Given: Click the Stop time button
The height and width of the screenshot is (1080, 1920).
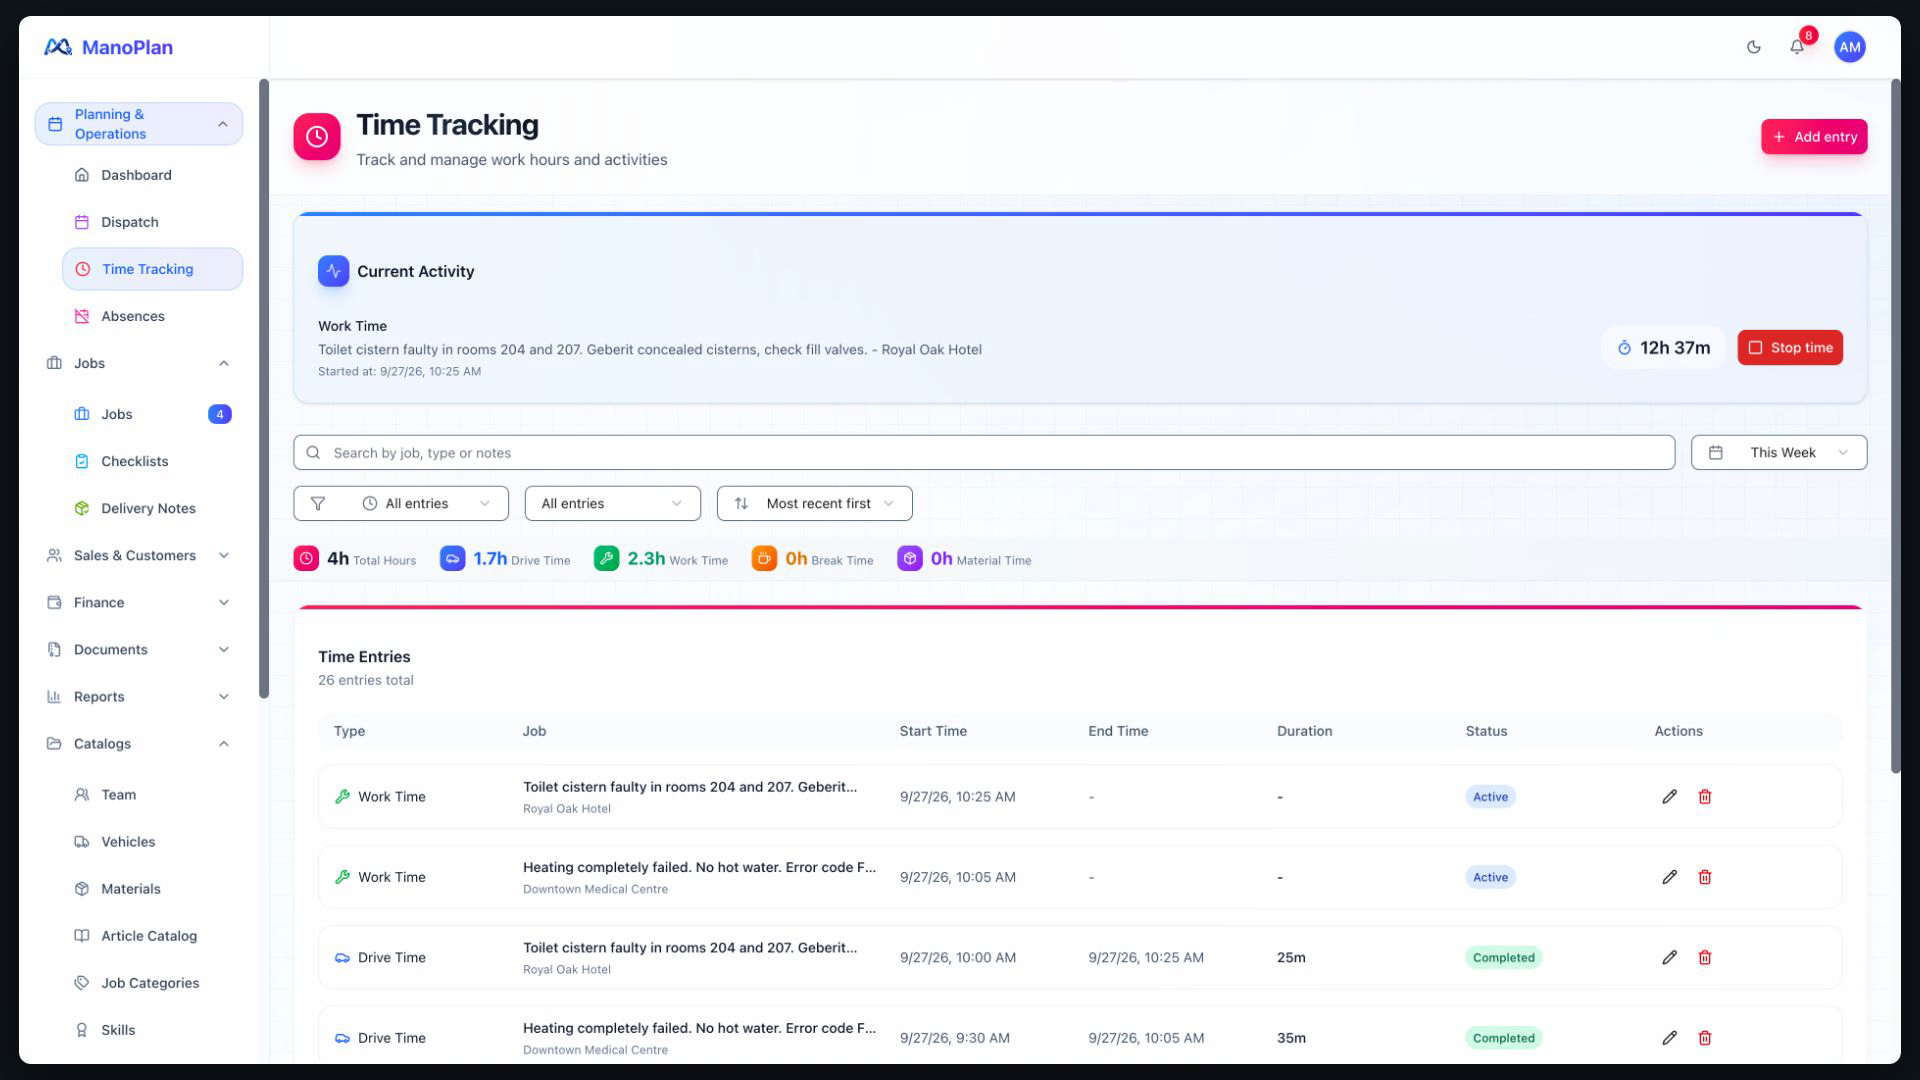Looking at the screenshot, I should pyautogui.click(x=1790, y=348).
